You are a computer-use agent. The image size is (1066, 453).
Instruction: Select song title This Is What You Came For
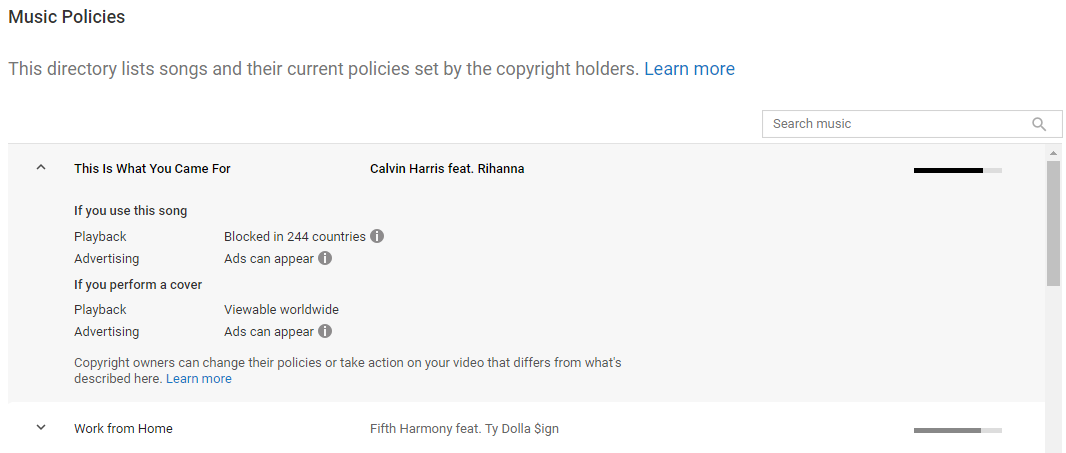point(152,169)
